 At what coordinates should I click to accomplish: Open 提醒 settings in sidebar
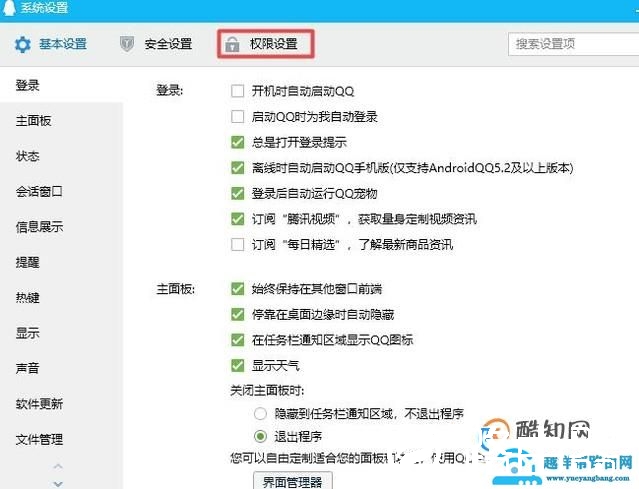point(28,262)
